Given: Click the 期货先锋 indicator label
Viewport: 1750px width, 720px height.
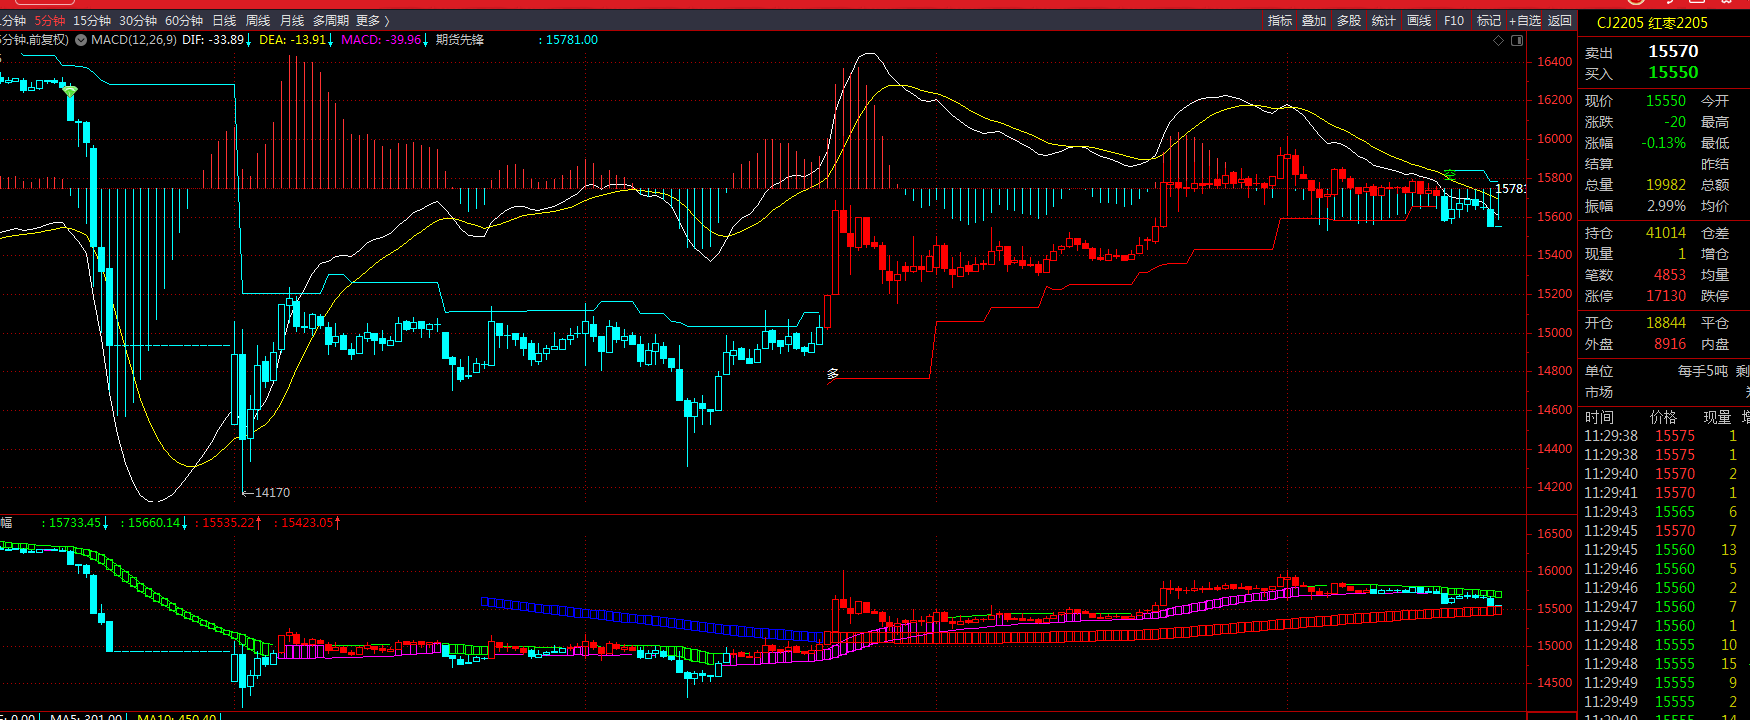Looking at the screenshot, I should click(460, 40).
